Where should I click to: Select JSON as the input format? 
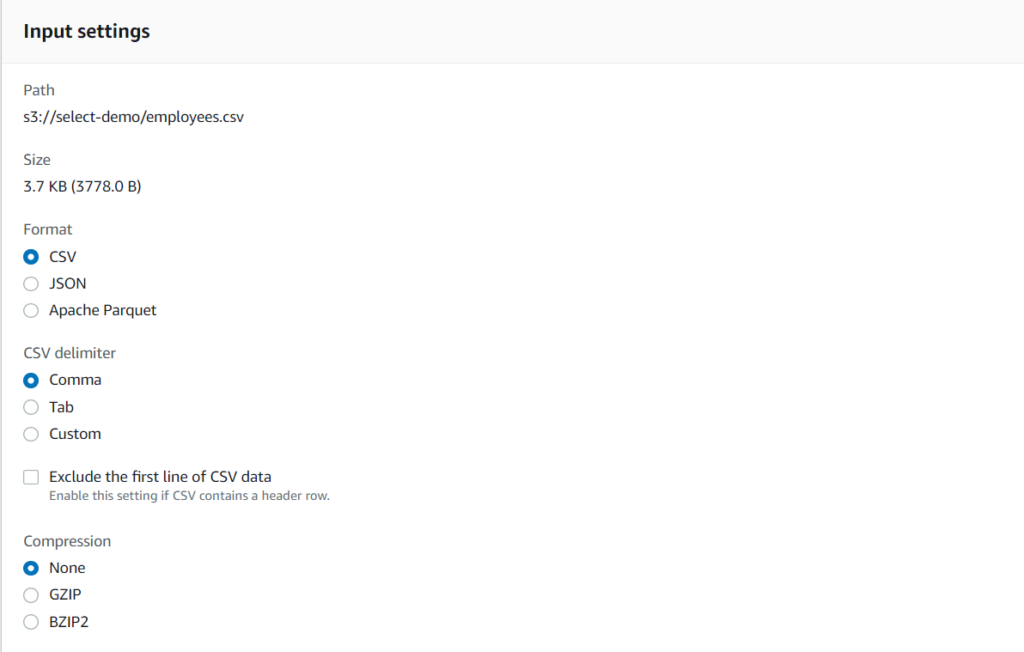click(31, 284)
